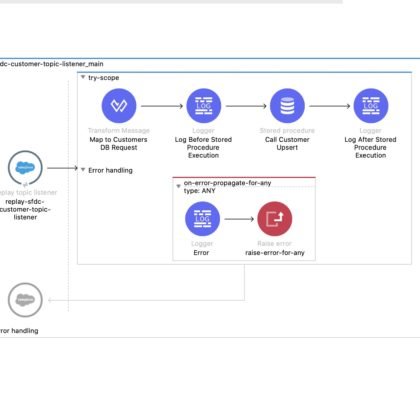
Task: Click the Log After Stored Procedure logger icon
Action: tap(371, 106)
